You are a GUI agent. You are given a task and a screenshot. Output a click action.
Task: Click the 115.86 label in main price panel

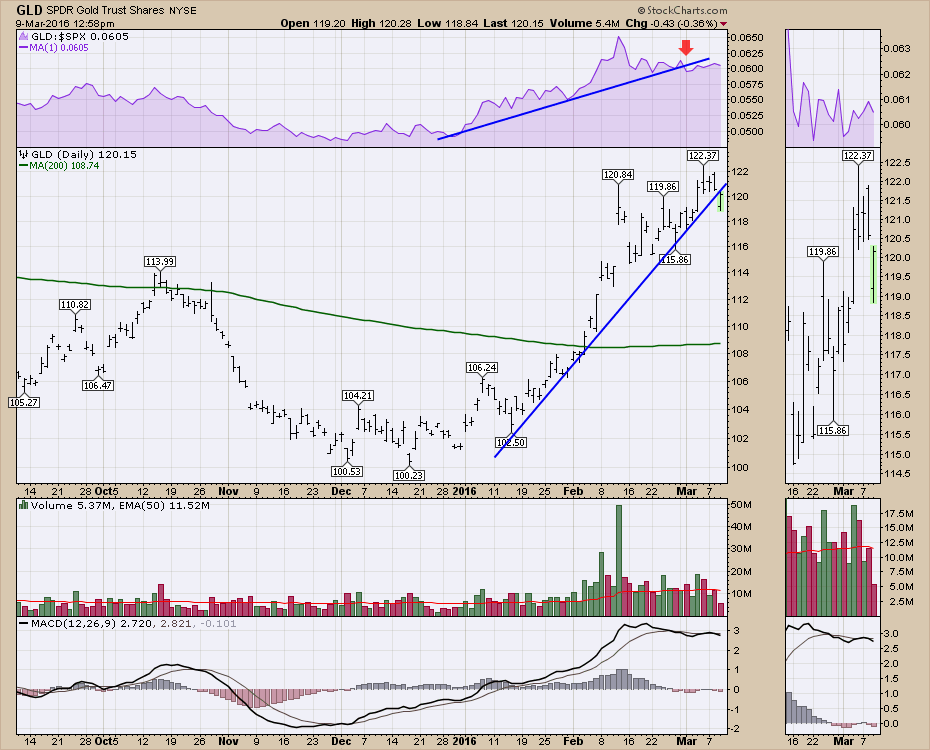[x=674, y=259]
